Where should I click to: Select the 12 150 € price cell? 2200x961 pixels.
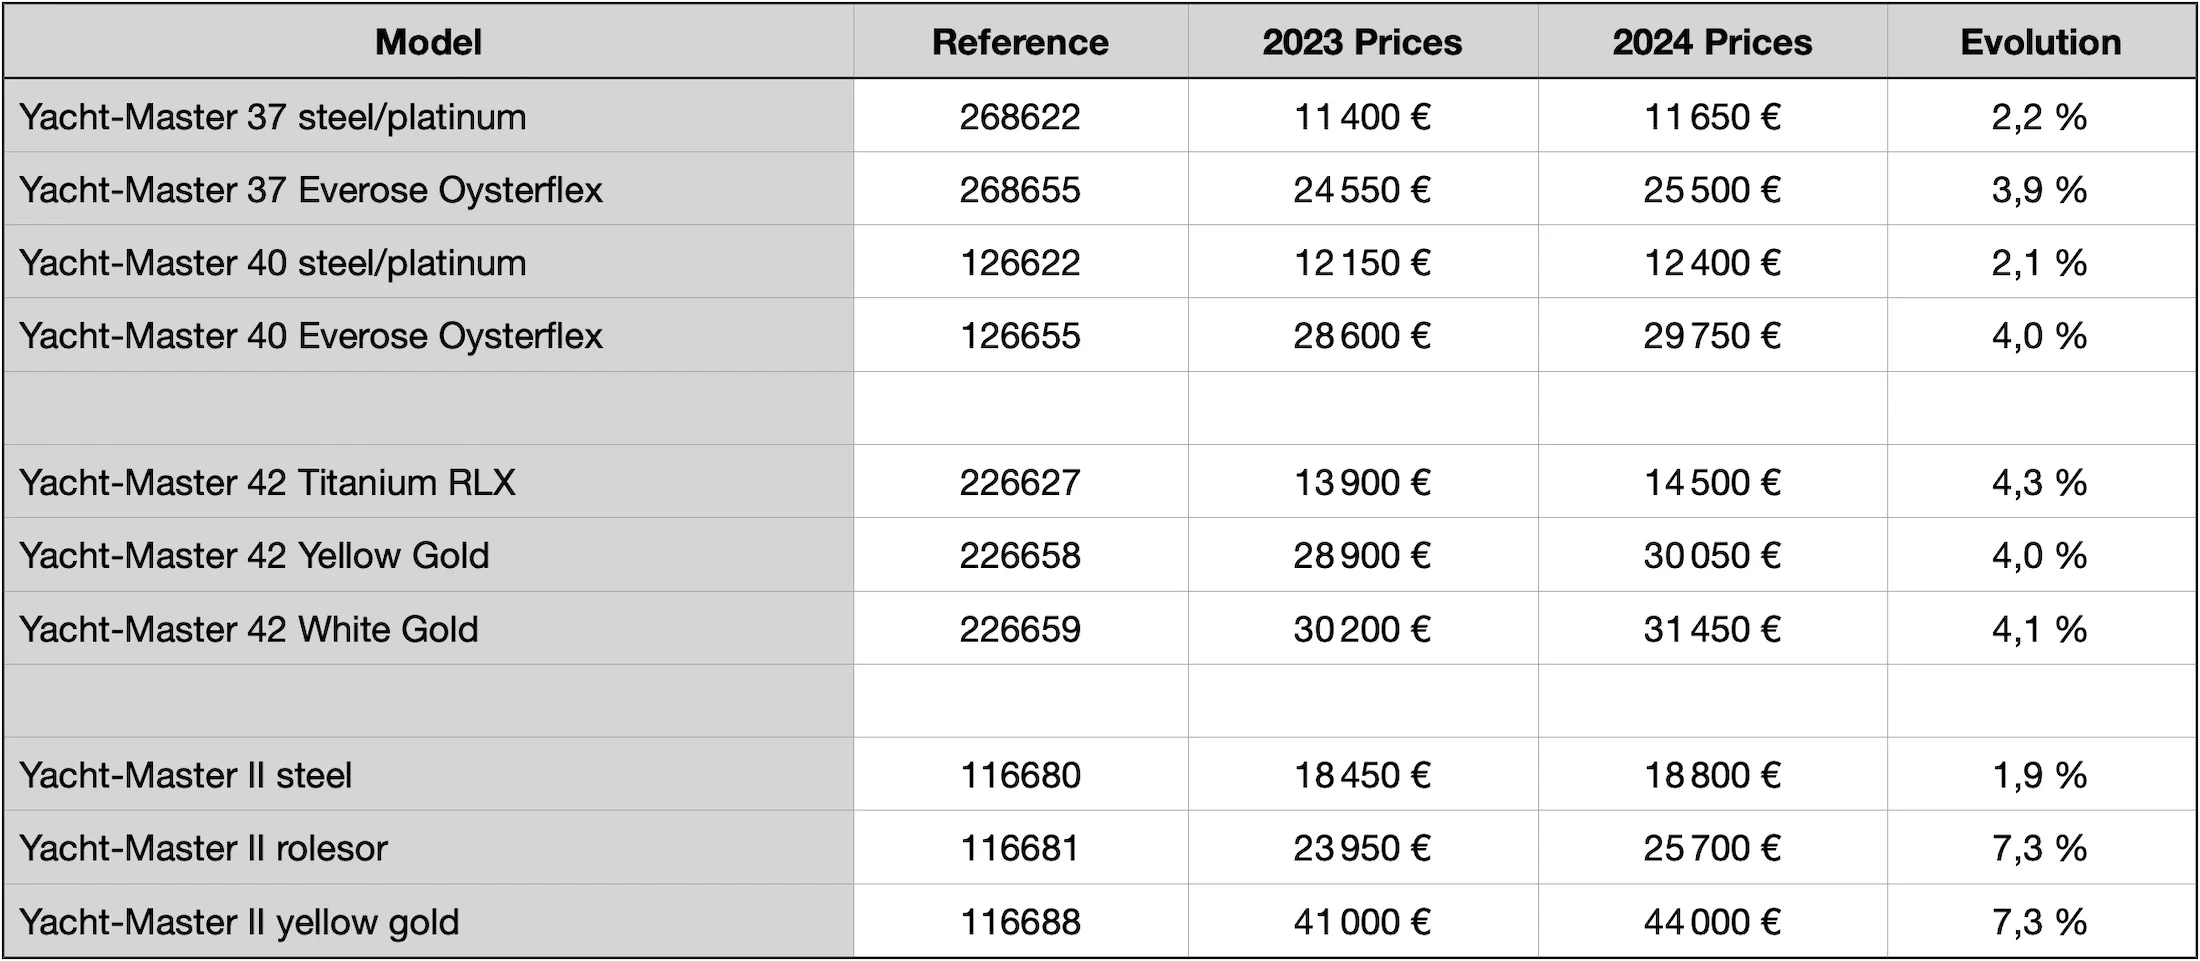[1362, 263]
